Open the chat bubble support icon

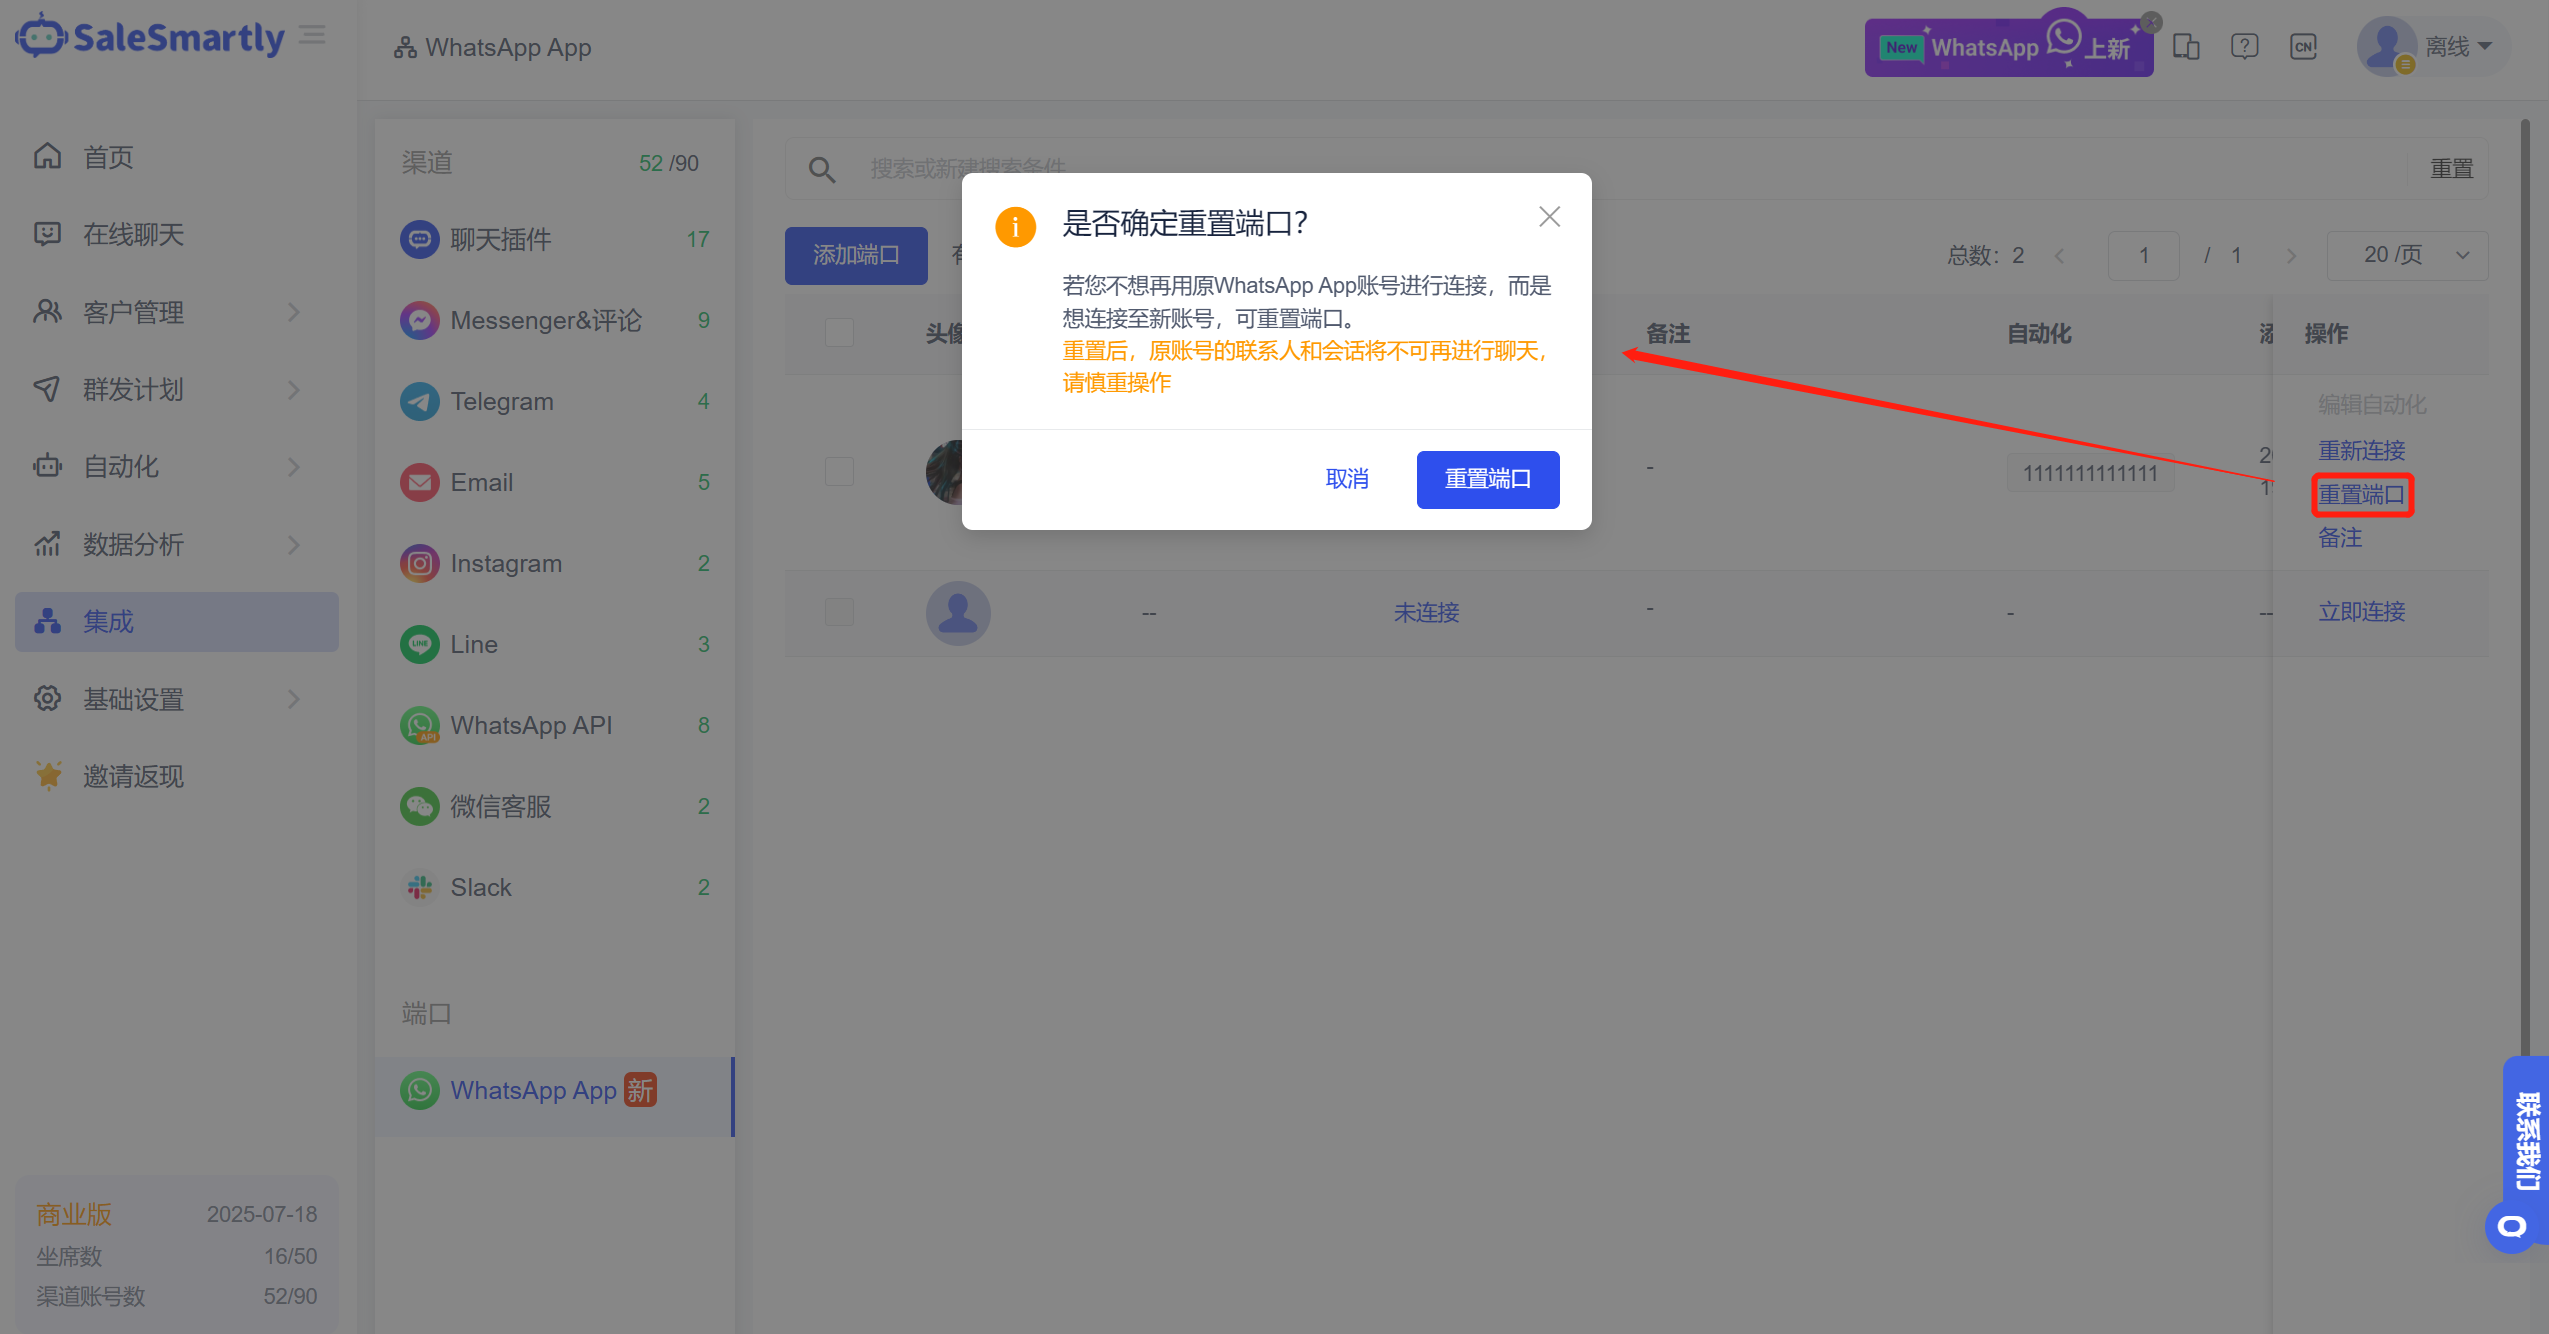(2511, 1226)
